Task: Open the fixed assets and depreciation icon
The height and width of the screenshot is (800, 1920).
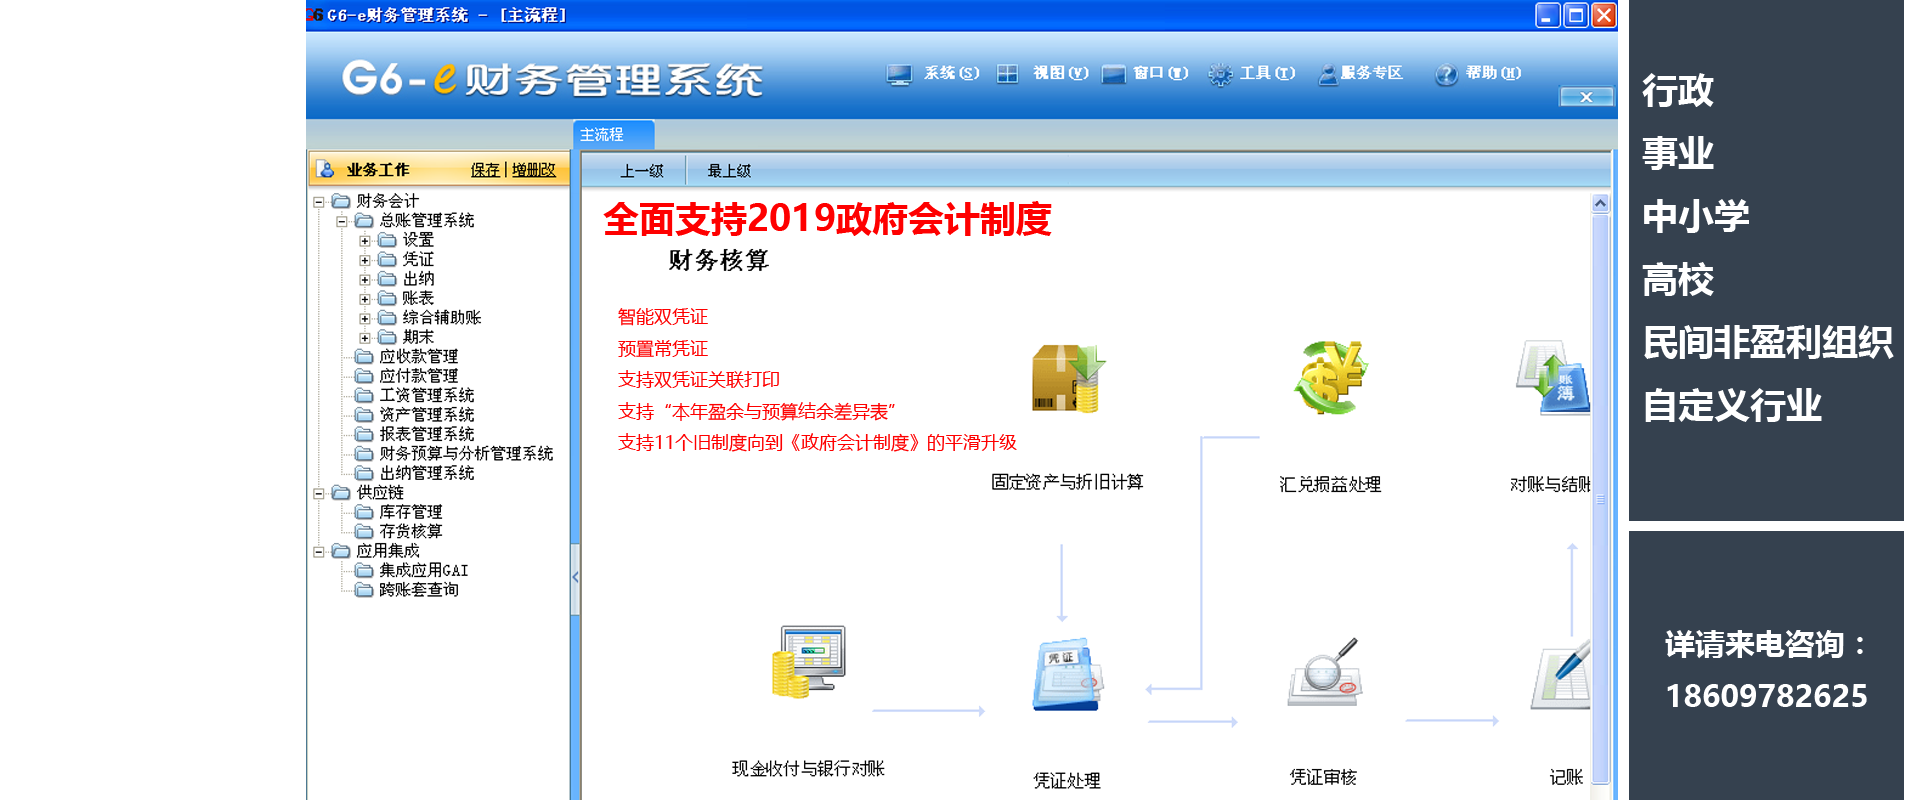Action: [x=1066, y=379]
